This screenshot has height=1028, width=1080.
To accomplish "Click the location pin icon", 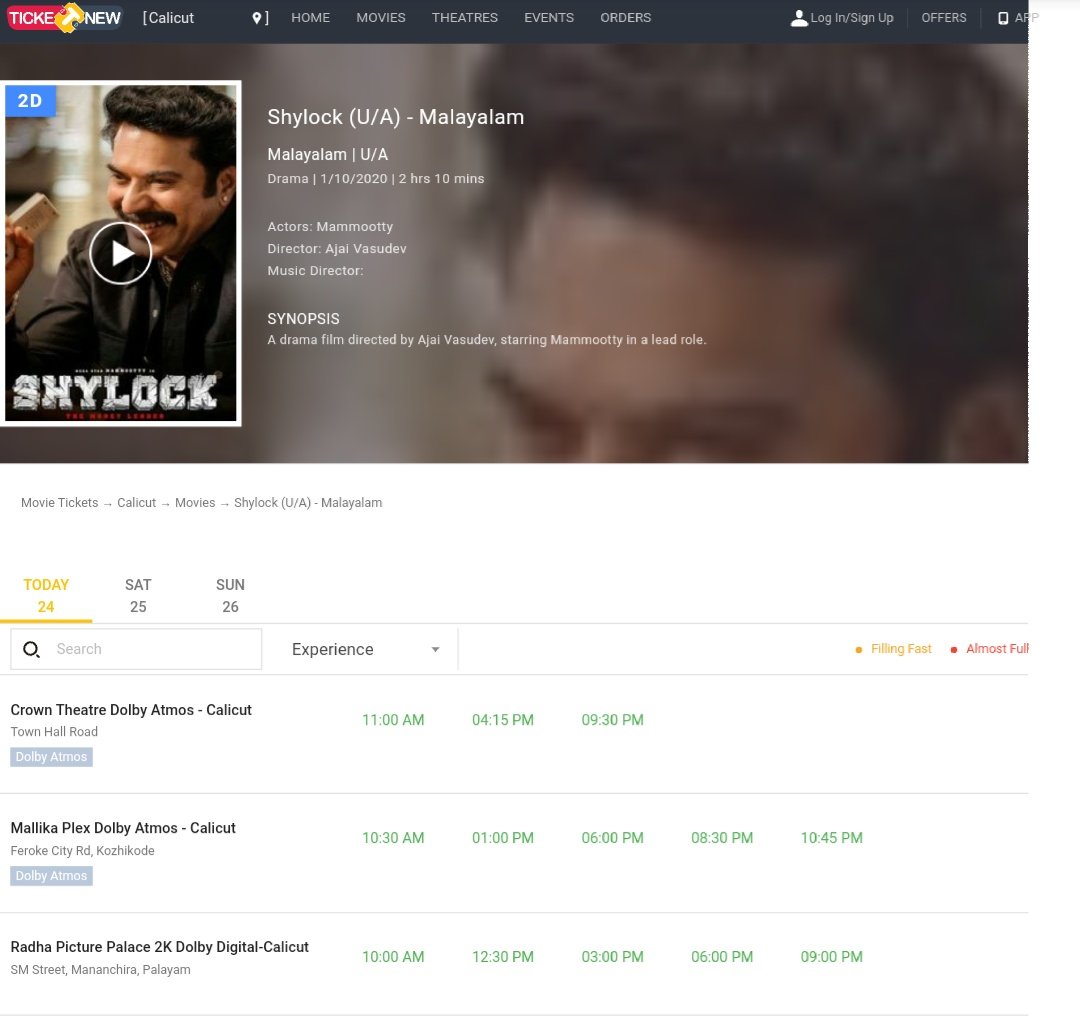I will tap(257, 18).
